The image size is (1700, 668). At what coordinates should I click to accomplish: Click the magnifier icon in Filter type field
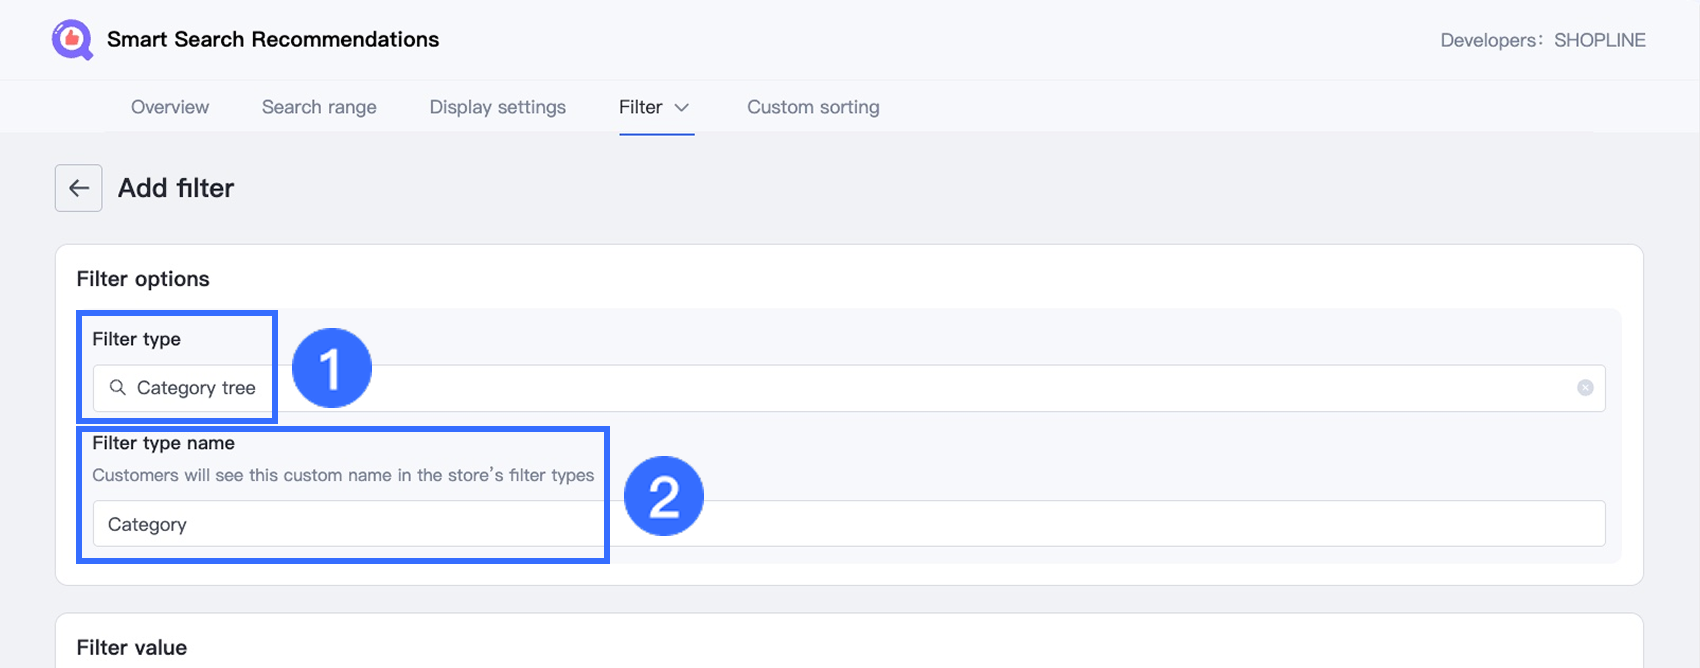pyautogui.click(x=118, y=388)
